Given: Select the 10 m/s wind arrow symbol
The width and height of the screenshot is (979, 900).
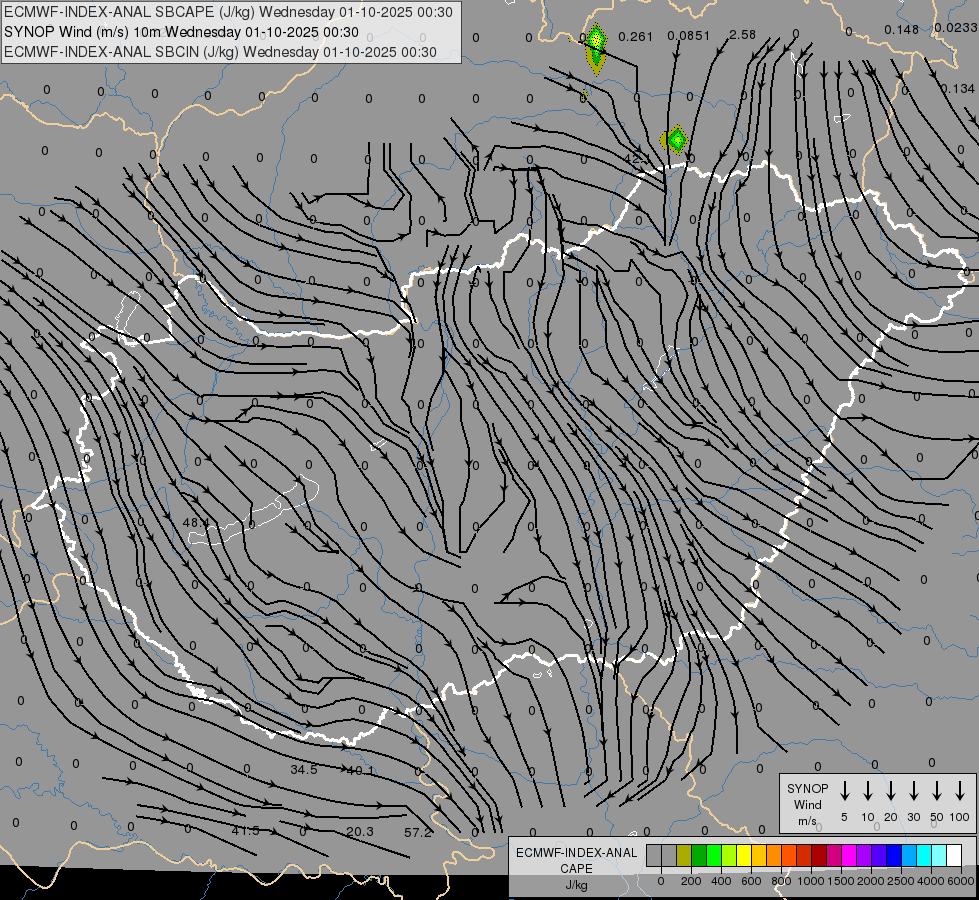Looking at the screenshot, I should coord(868,791).
